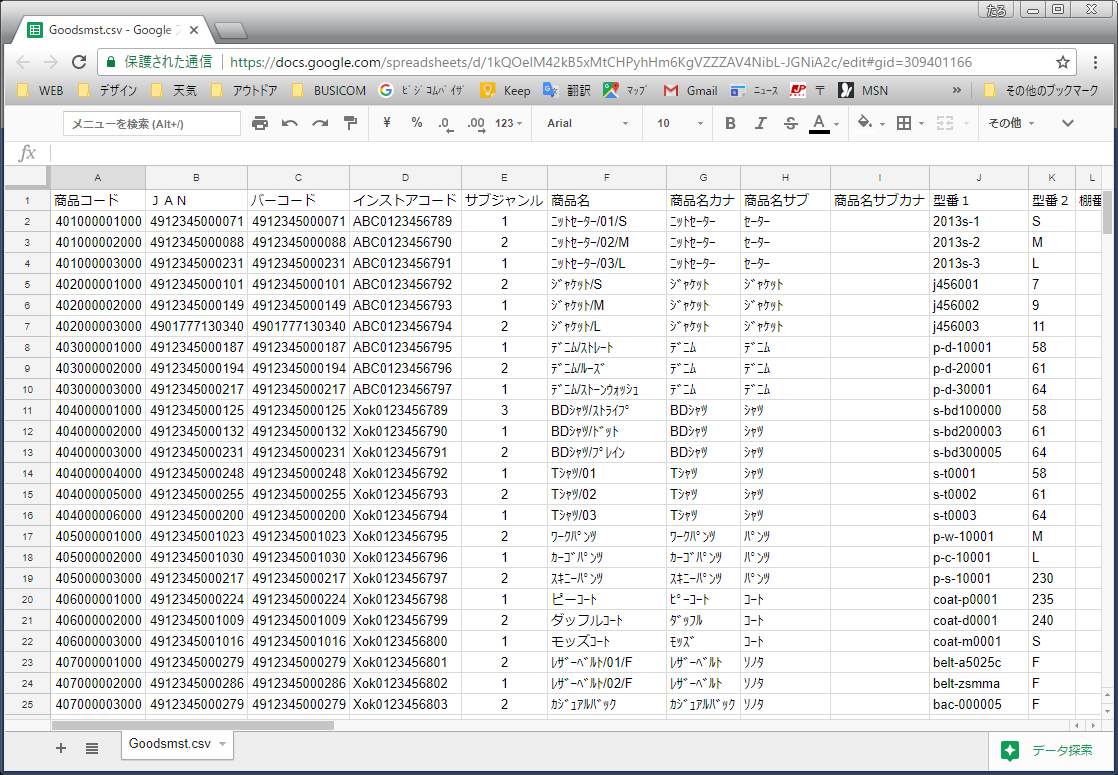Select the paint format roller tool
The image size is (1118, 775).
[x=350, y=123]
